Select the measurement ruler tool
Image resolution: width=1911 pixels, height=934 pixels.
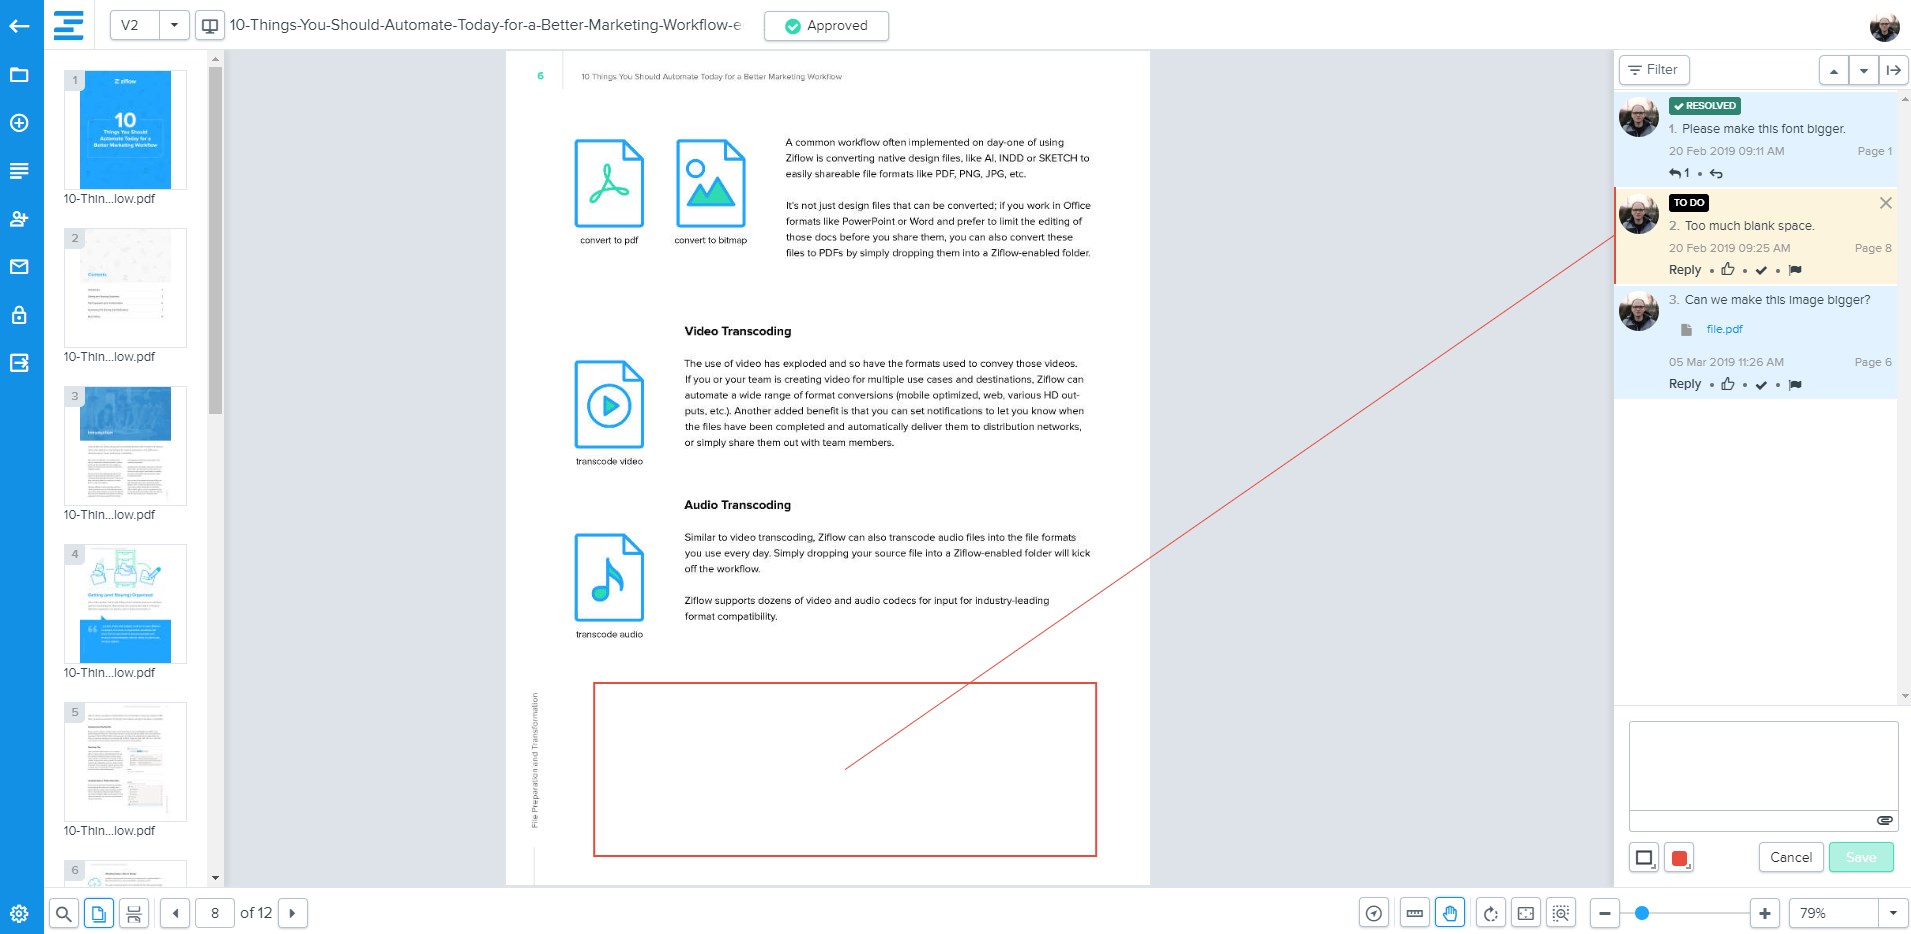click(x=1414, y=913)
